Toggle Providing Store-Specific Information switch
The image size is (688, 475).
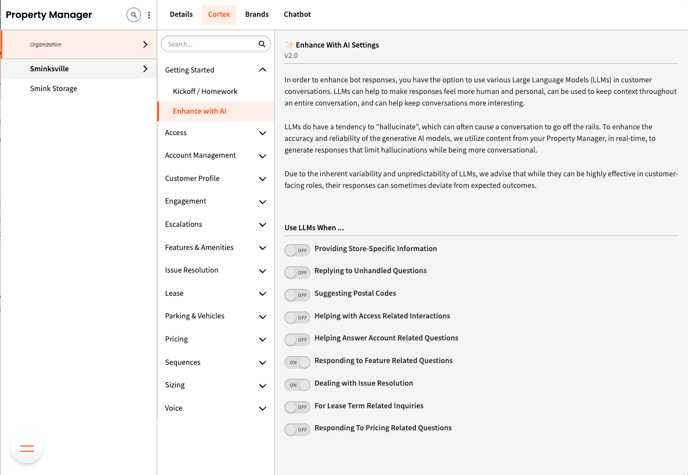[297, 250]
